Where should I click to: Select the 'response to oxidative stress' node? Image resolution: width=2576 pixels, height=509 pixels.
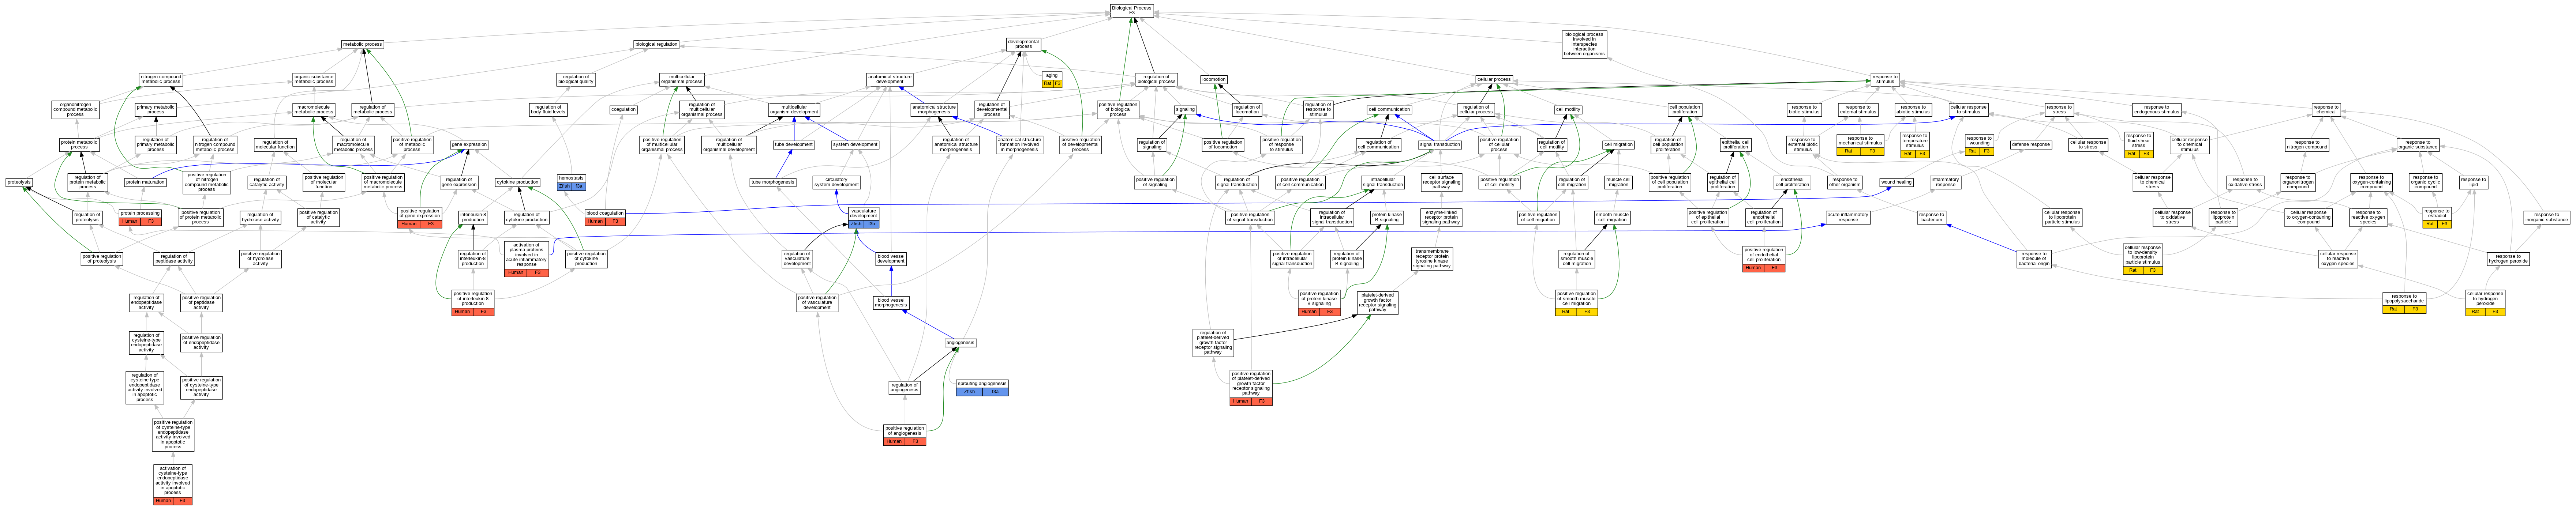coord(2244,182)
